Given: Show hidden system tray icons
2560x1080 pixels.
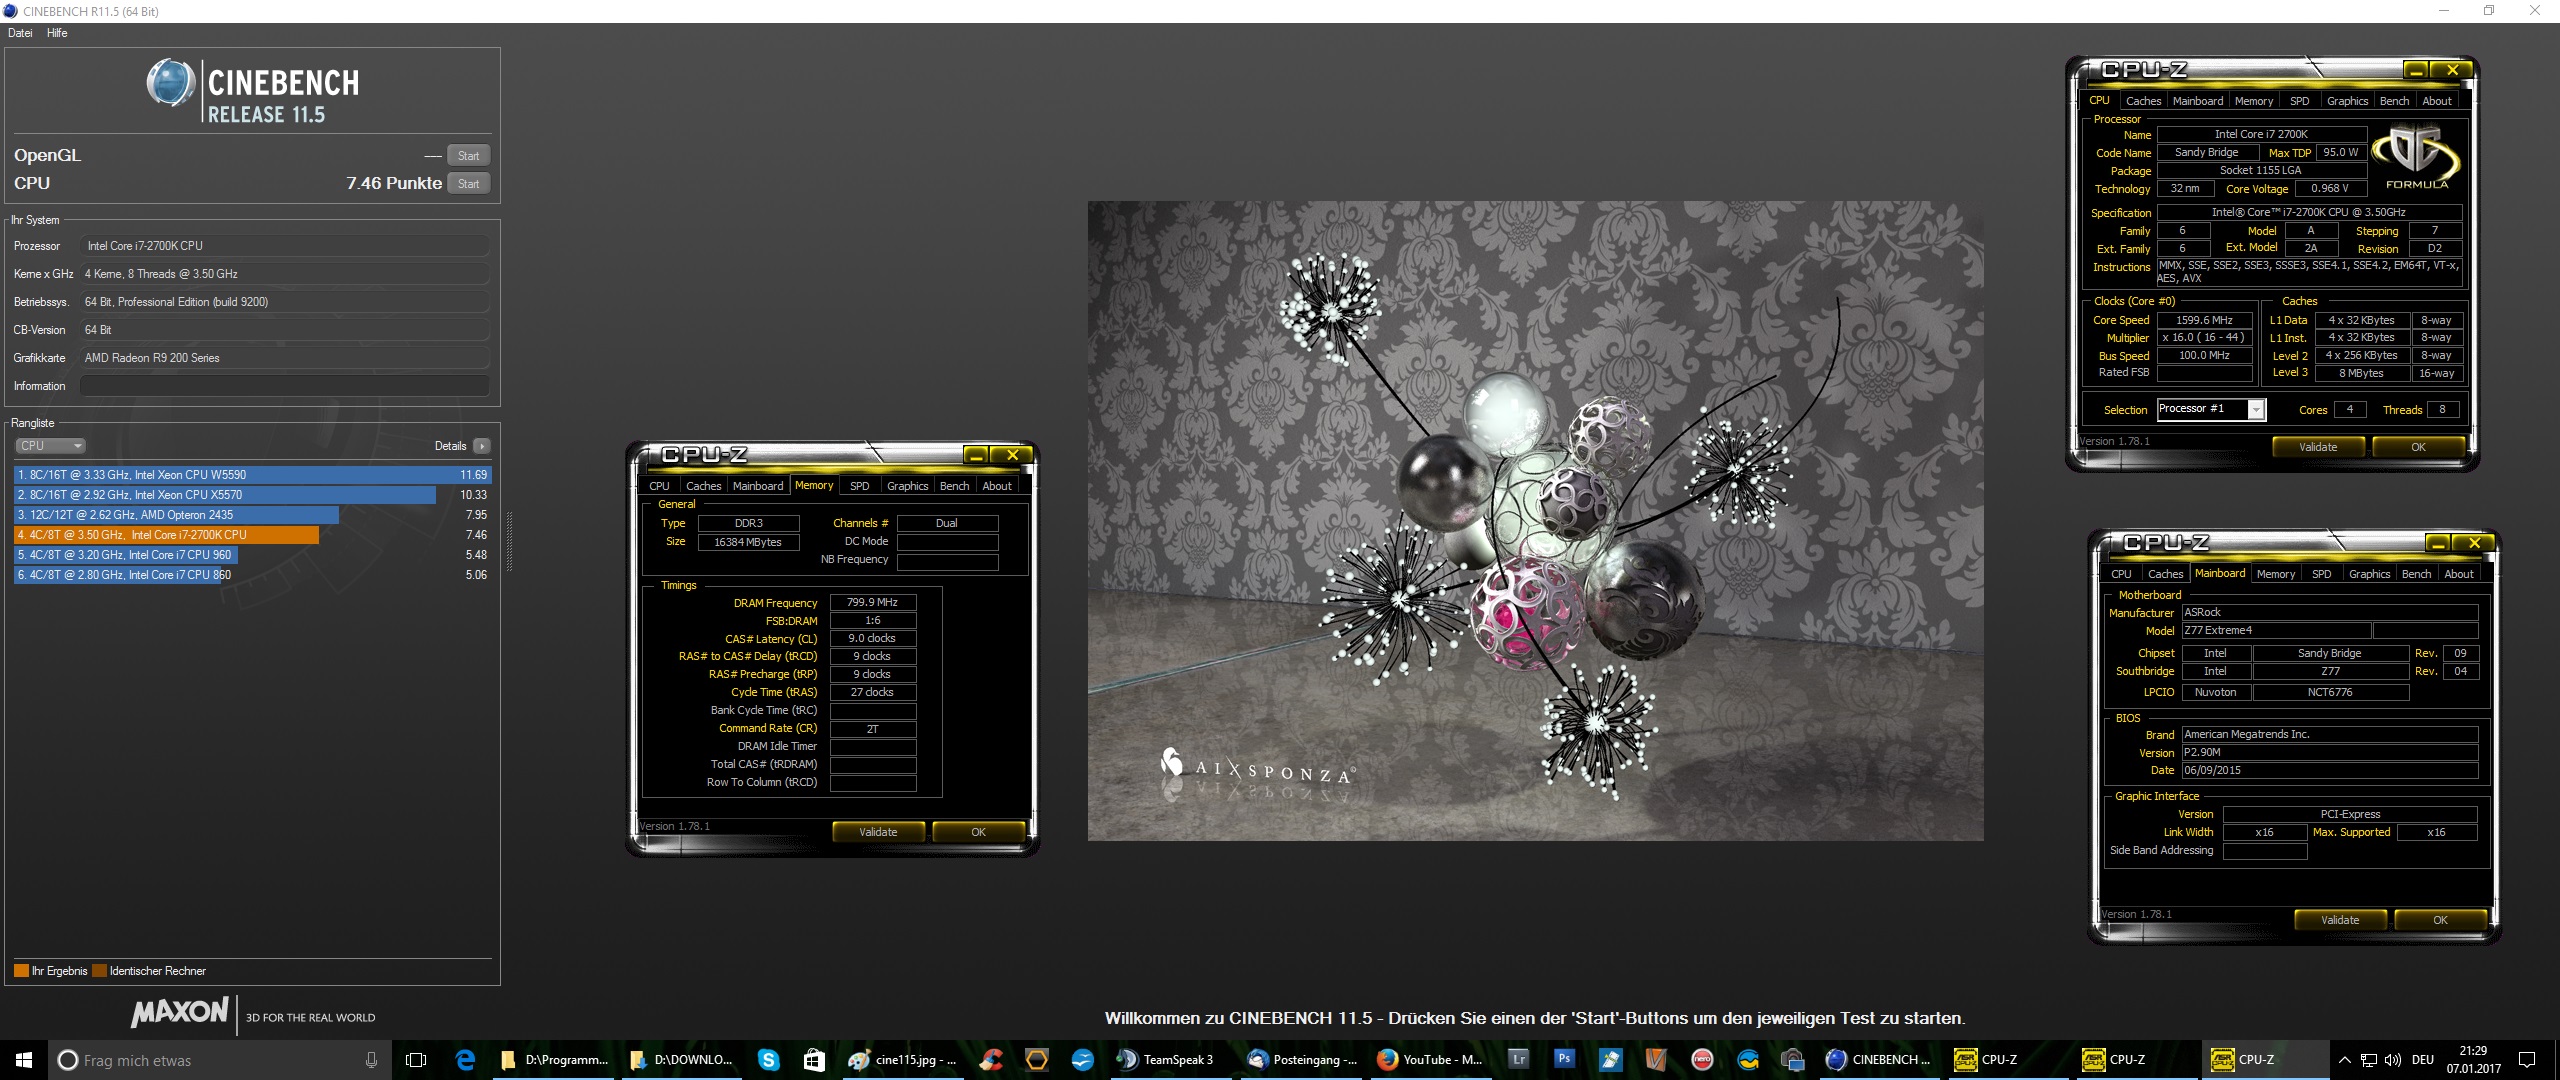Looking at the screenshot, I should point(2344,1060).
